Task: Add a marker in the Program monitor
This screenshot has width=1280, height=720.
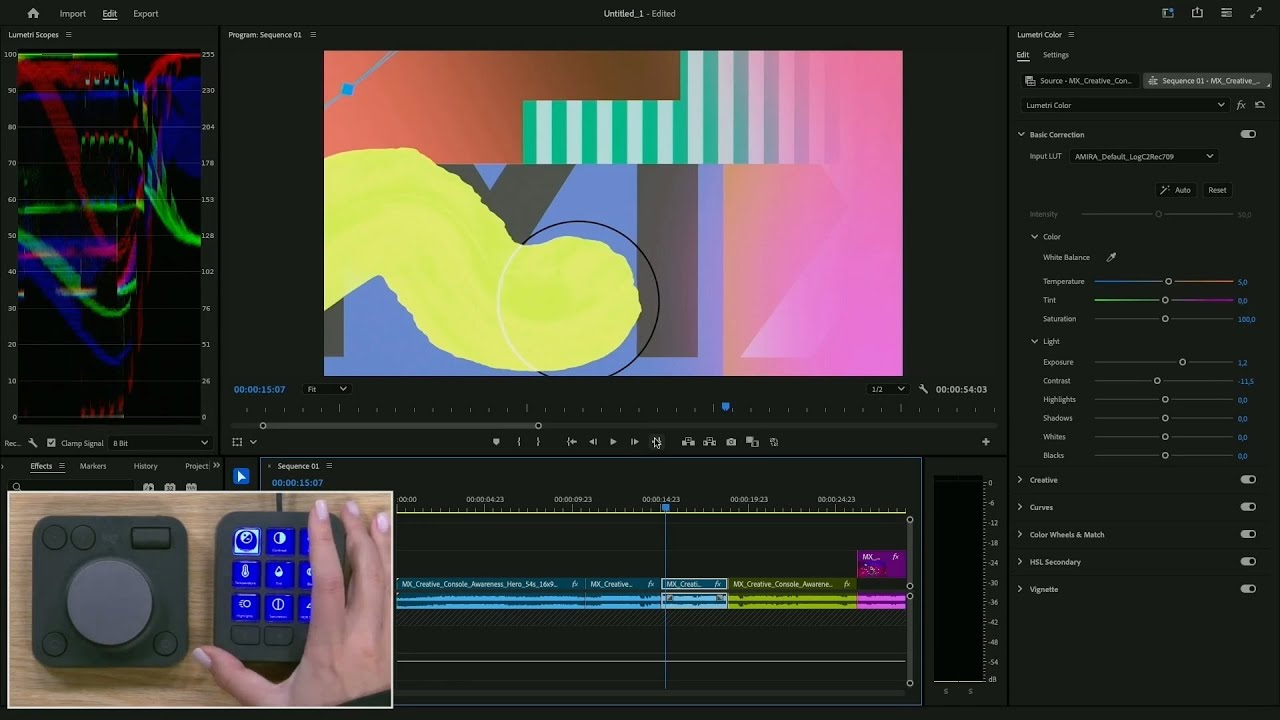Action: (496, 442)
